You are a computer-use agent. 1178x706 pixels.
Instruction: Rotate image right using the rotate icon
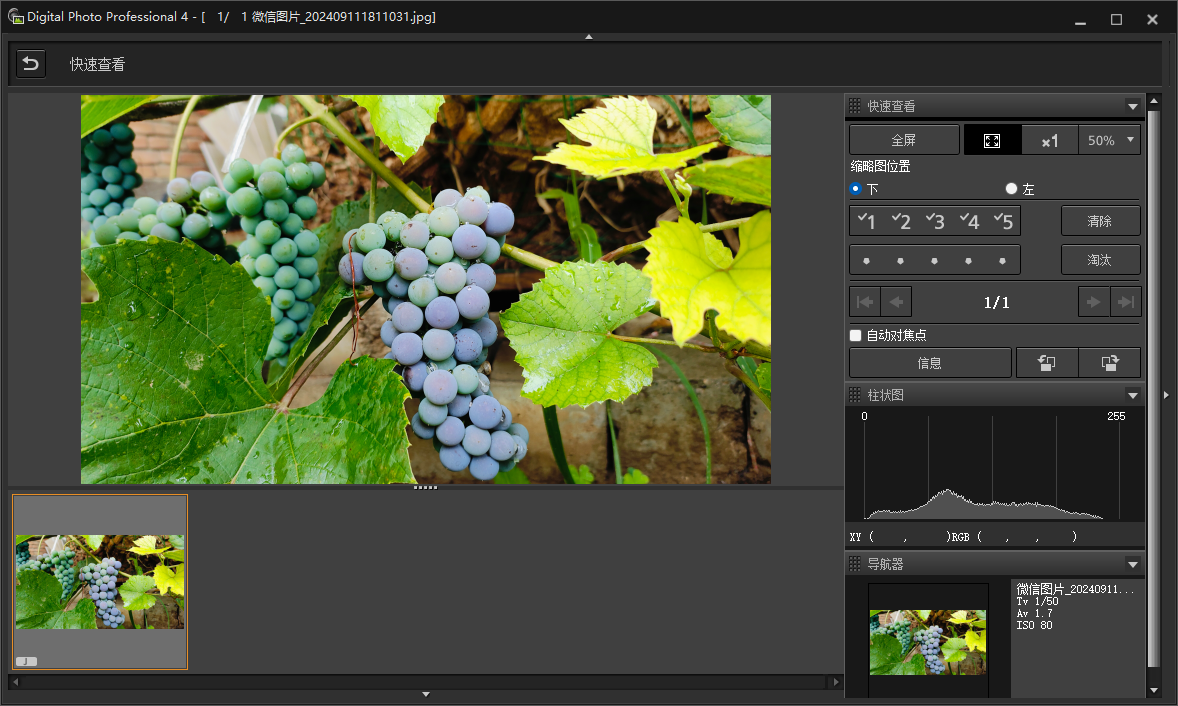[1109, 363]
